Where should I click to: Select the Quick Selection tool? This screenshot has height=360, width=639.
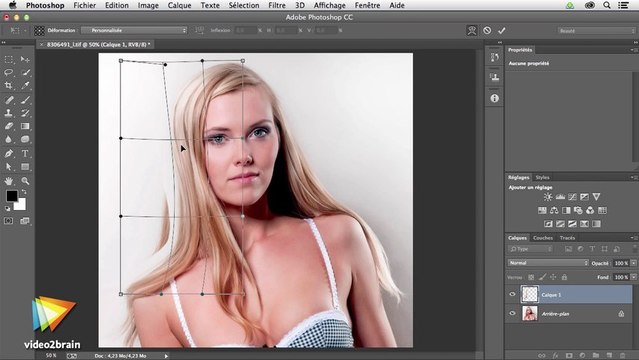pos(25,73)
